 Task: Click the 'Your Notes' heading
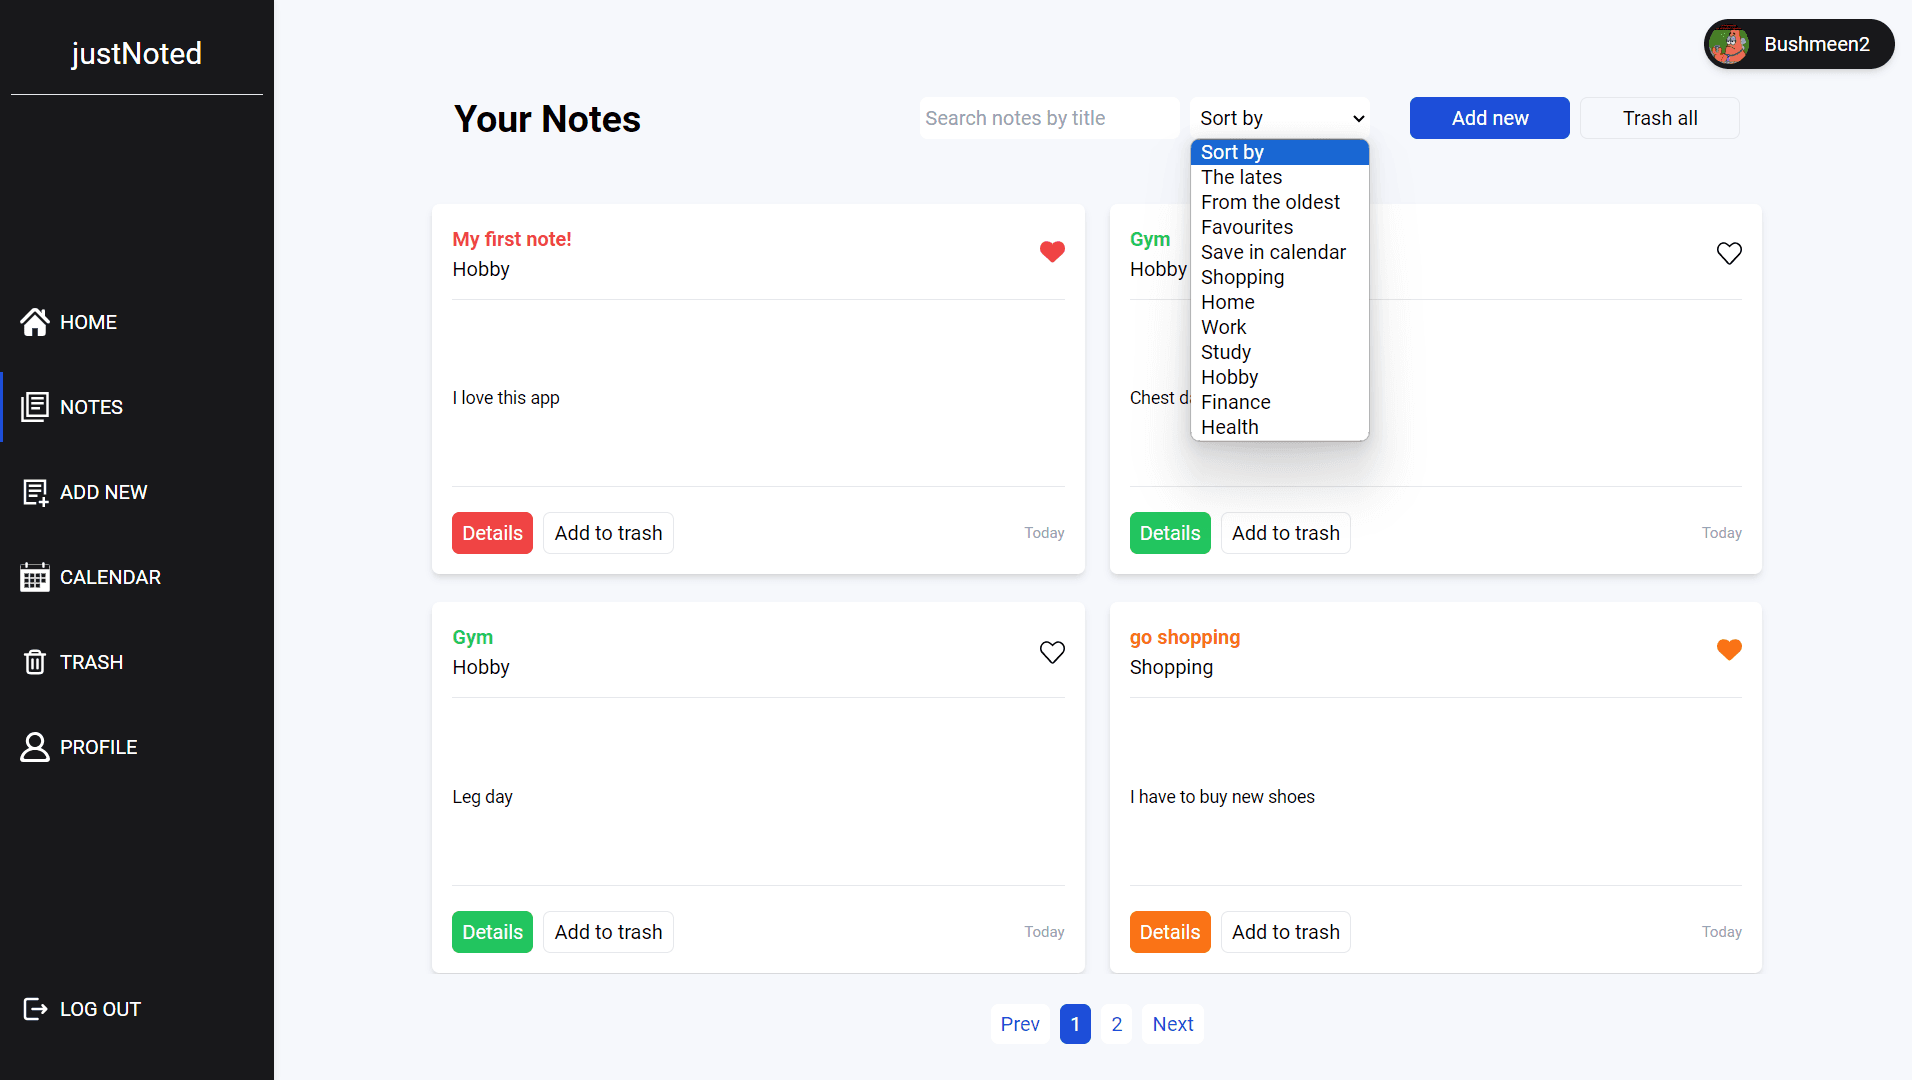point(547,119)
